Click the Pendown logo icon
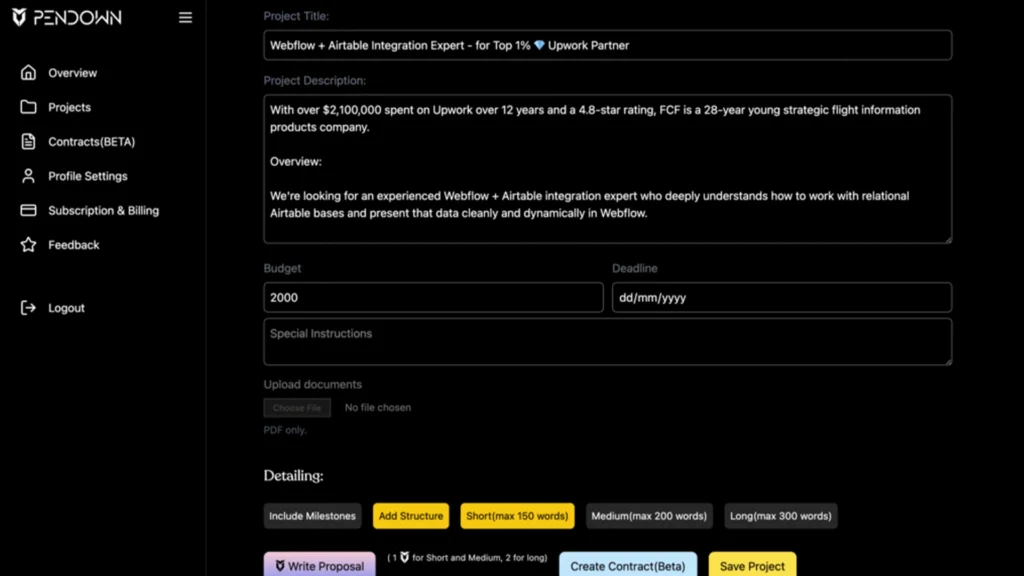The height and width of the screenshot is (576, 1024). pos(19,17)
